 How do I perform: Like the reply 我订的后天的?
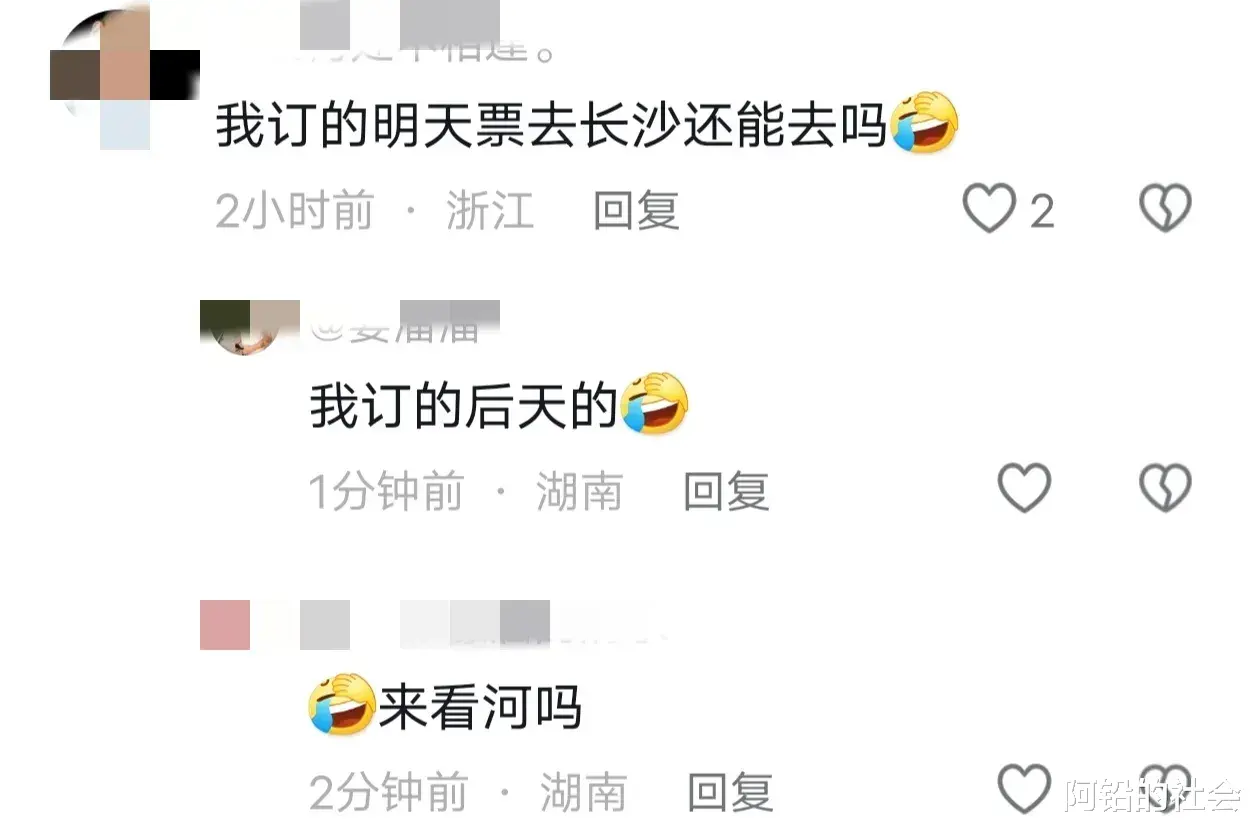1025,488
